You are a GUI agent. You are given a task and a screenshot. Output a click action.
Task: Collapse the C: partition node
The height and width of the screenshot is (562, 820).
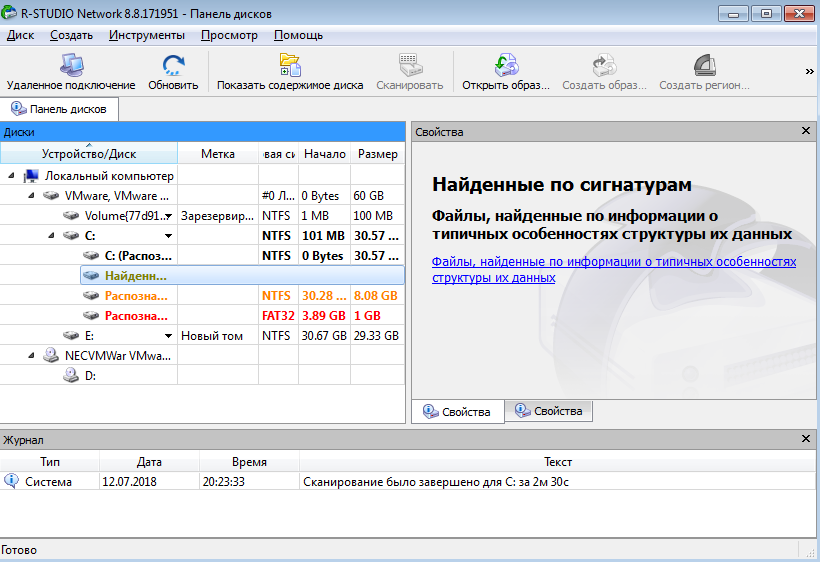(51, 236)
